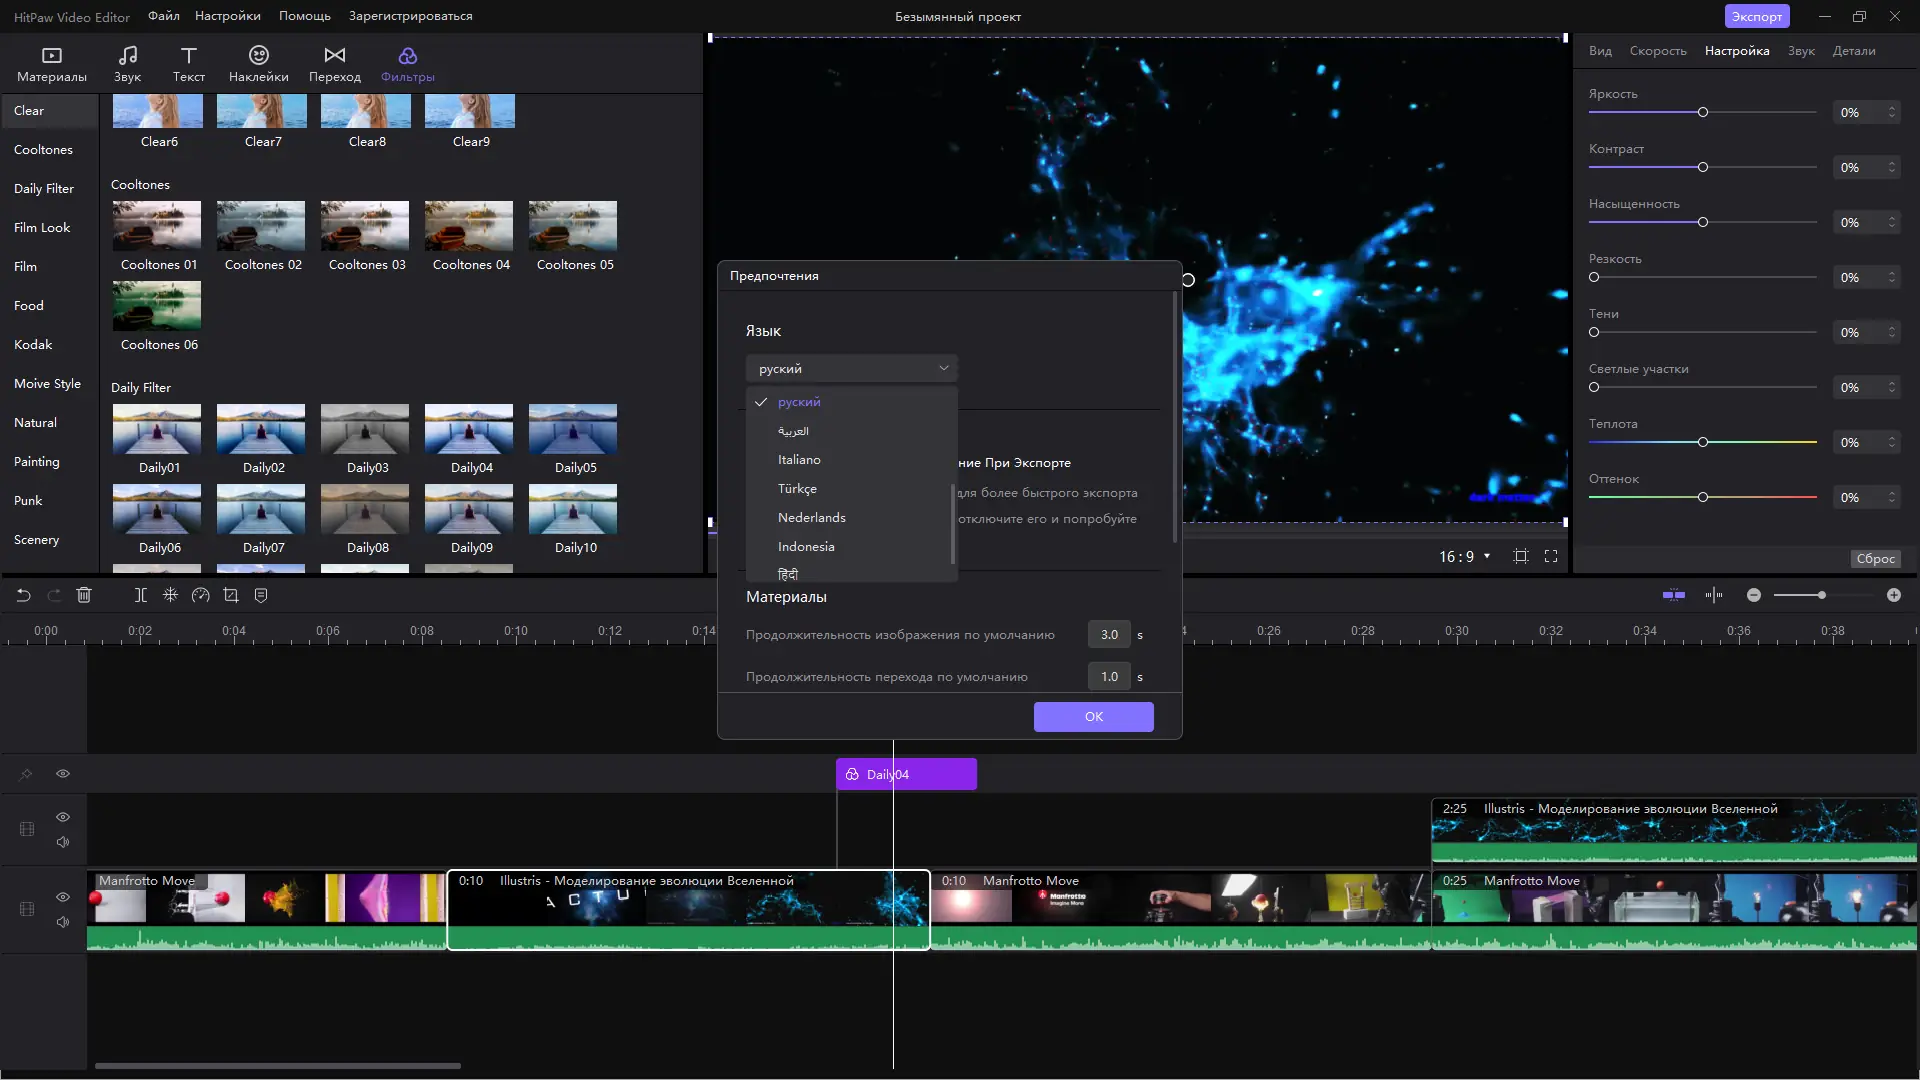1920x1080 pixels.
Task: Open the Текст panel in the sidebar
Action: (188, 62)
